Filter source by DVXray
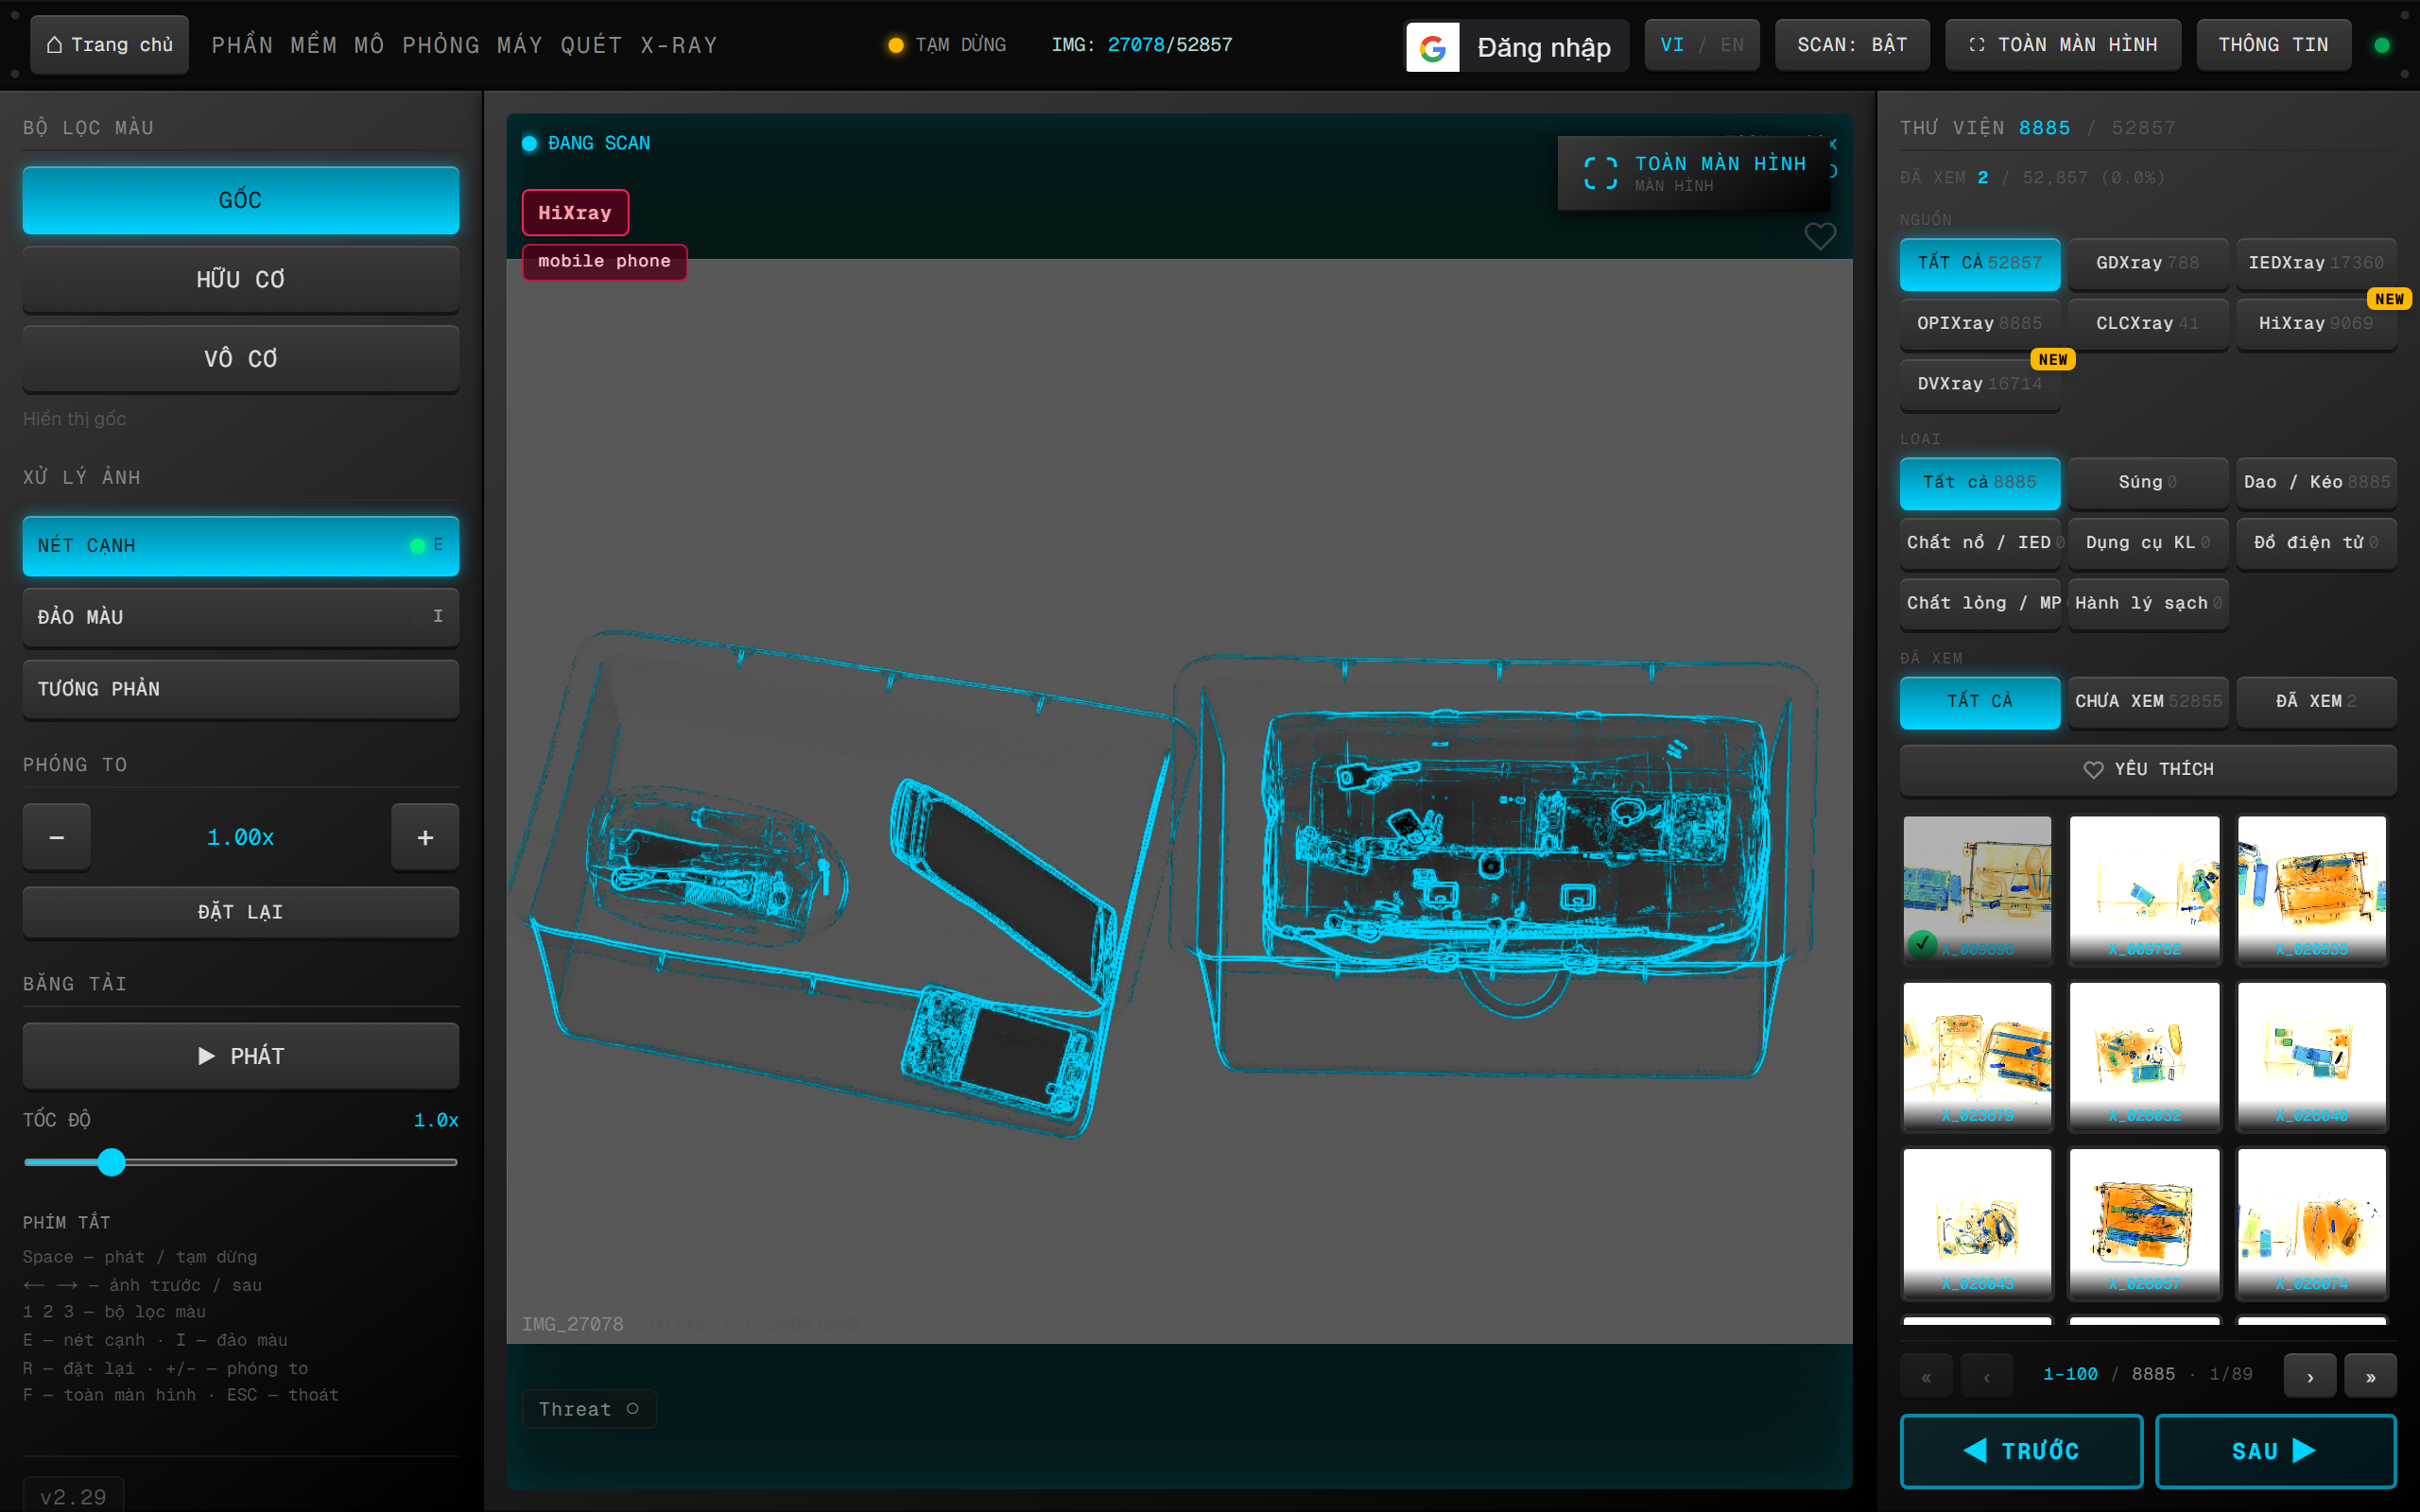The width and height of the screenshot is (2420, 1512). (1980, 384)
